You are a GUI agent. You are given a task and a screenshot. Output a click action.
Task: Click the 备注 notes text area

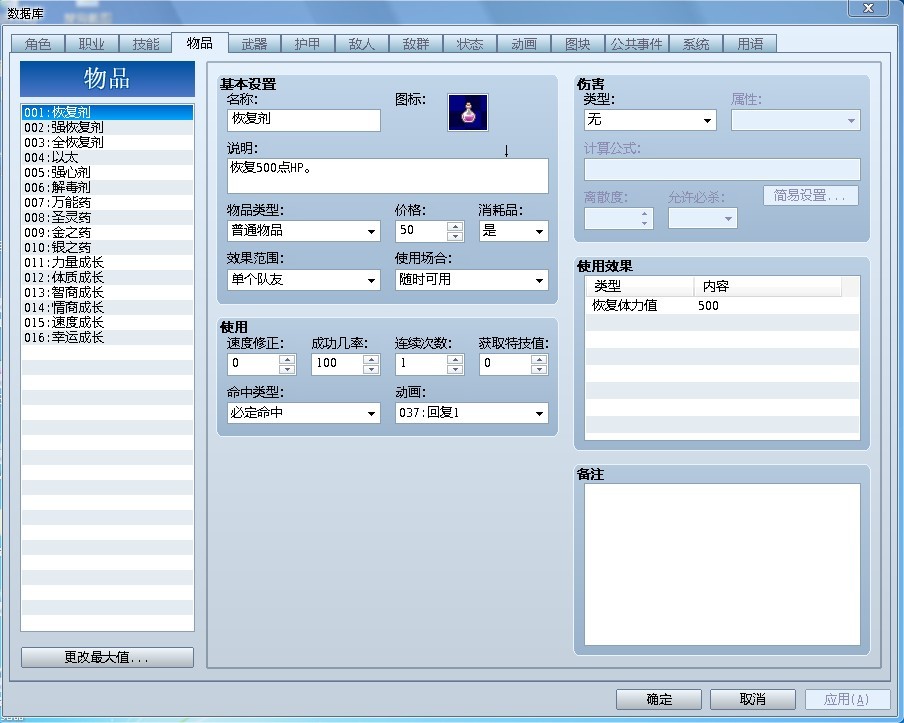[x=722, y=564]
